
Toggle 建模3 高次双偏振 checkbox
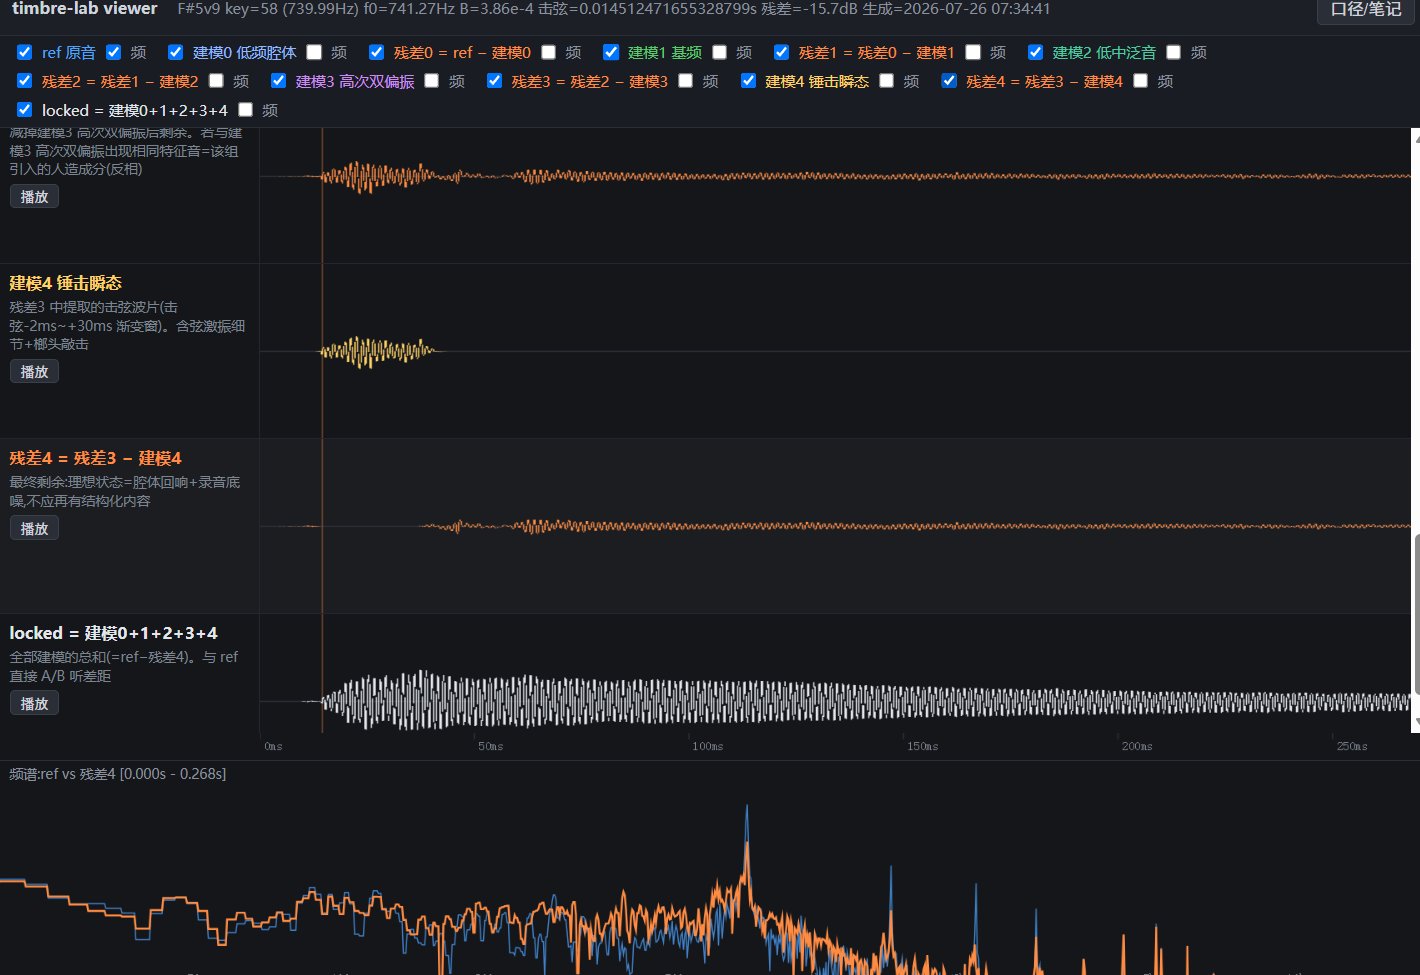click(x=279, y=81)
